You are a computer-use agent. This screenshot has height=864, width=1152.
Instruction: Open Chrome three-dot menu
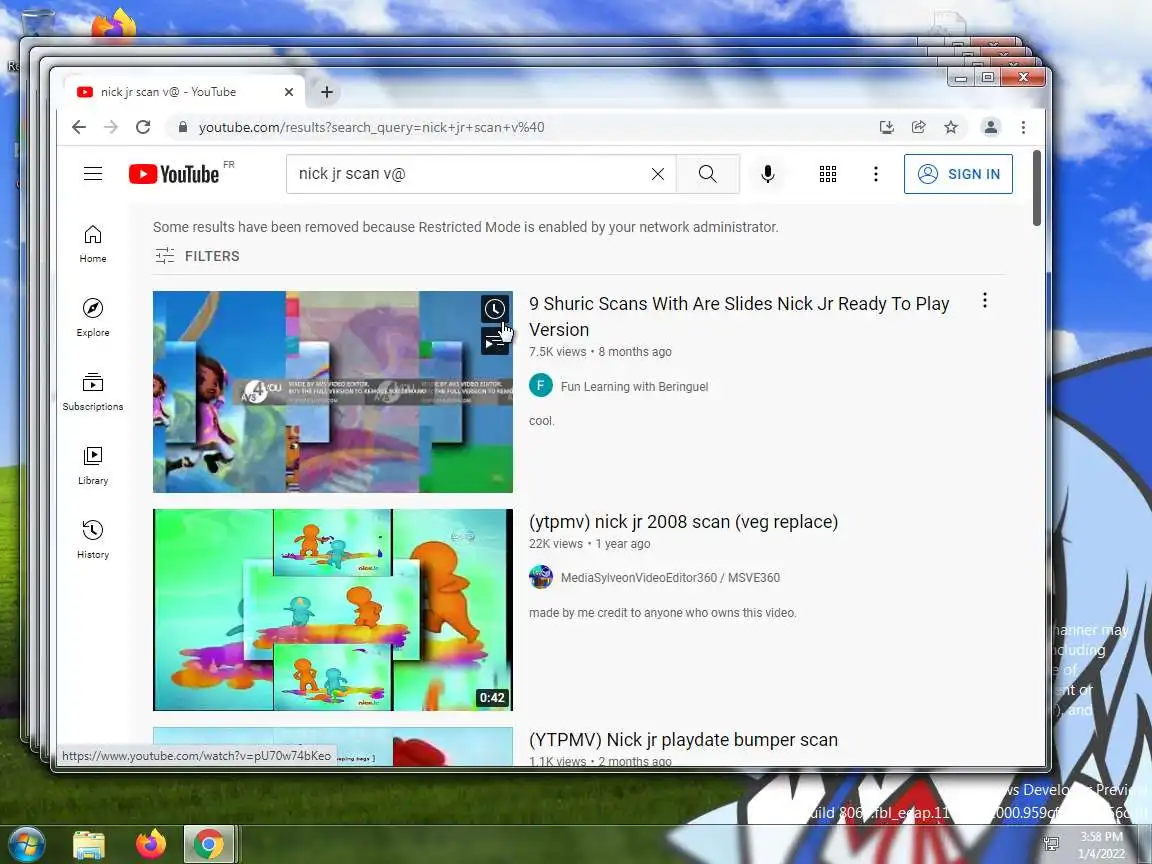pyautogui.click(x=1023, y=127)
